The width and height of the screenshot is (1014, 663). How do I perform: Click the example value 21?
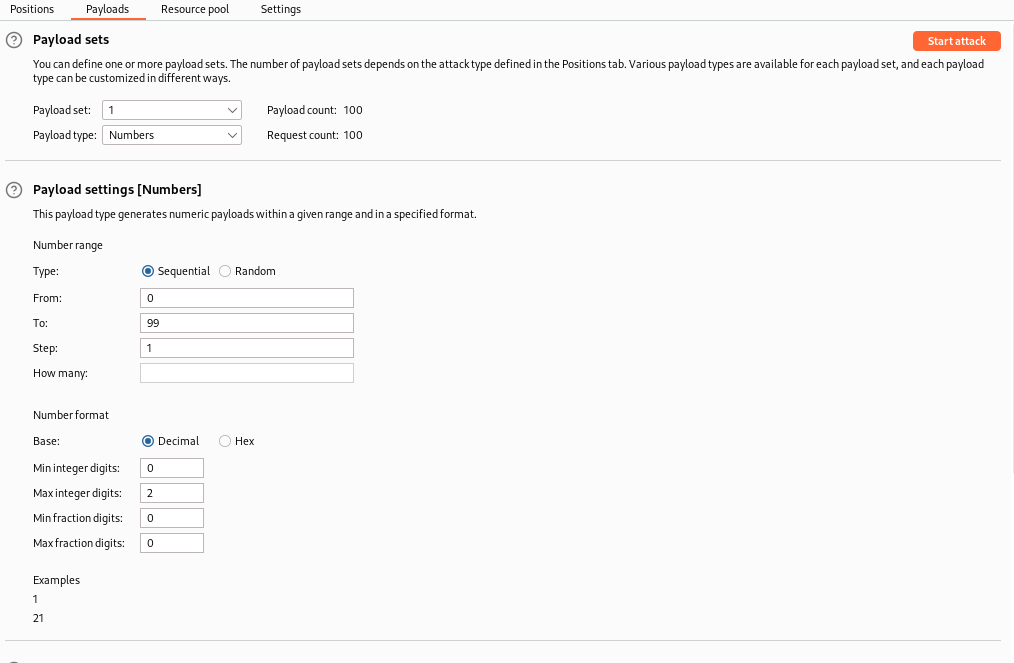(38, 618)
